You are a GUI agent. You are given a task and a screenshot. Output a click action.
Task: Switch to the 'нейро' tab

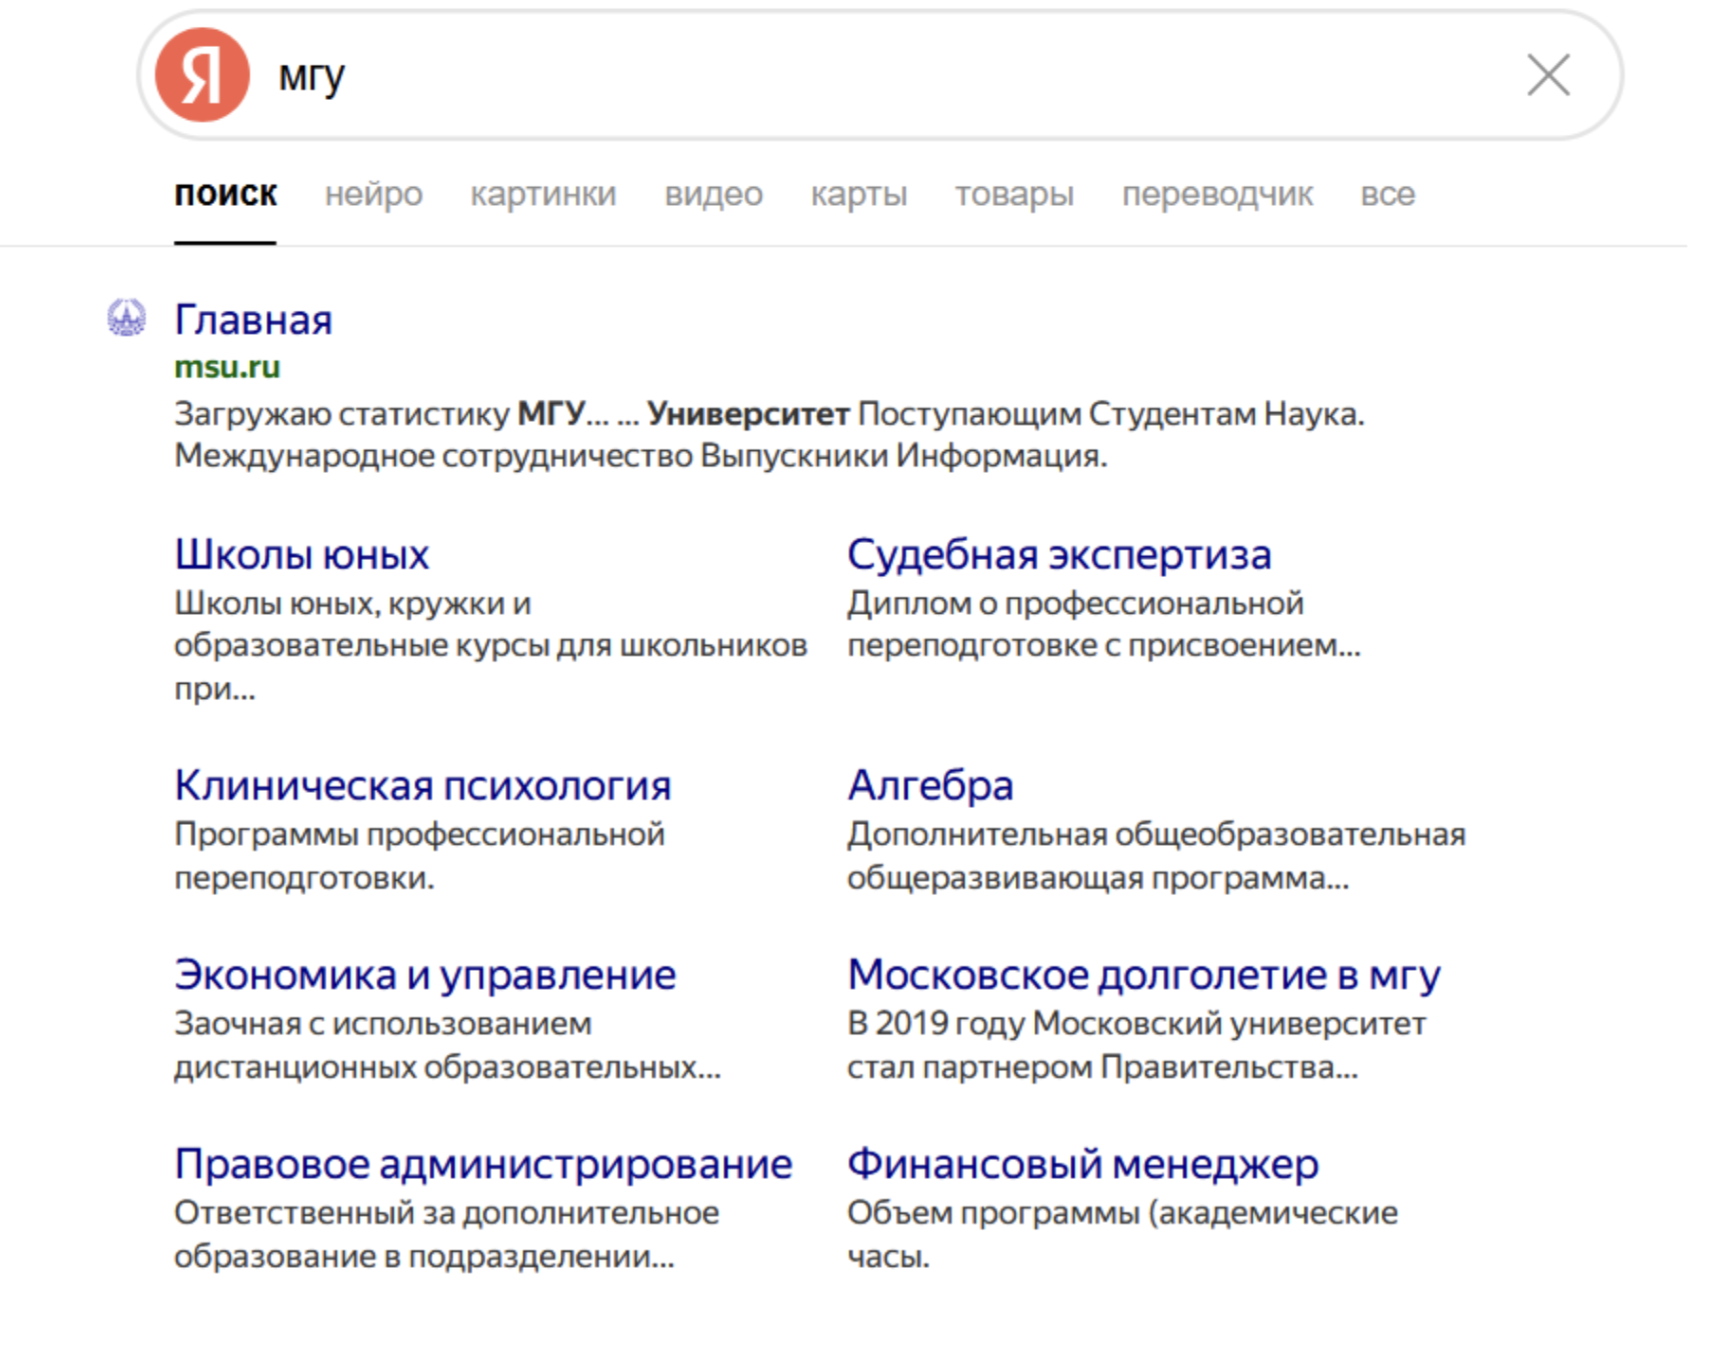pyautogui.click(x=373, y=194)
